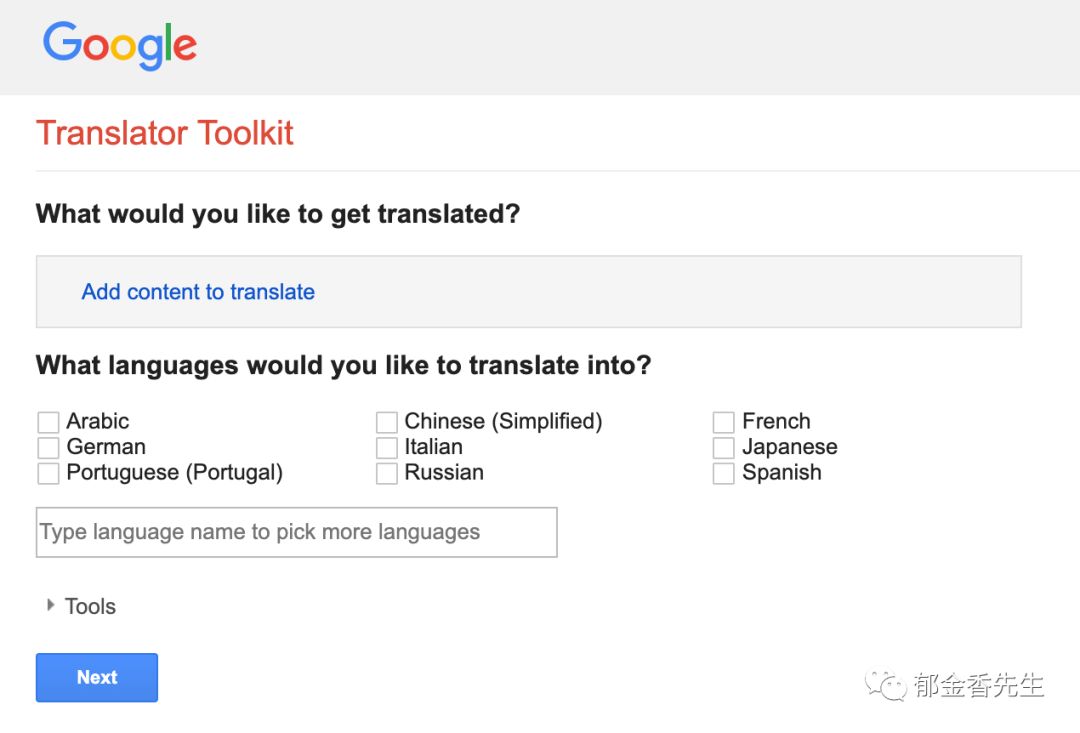1080x733 pixels.
Task: Check the Italian checkbox
Action: 386,448
